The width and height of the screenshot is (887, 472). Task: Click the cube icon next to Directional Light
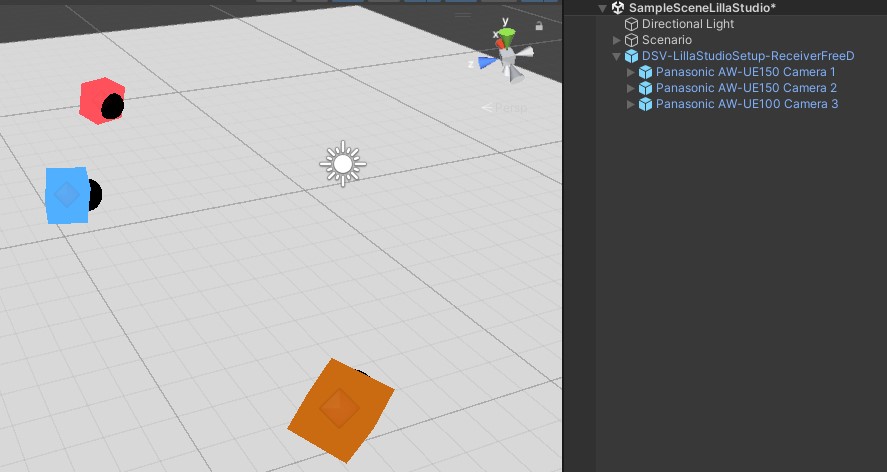coord(631,24)
